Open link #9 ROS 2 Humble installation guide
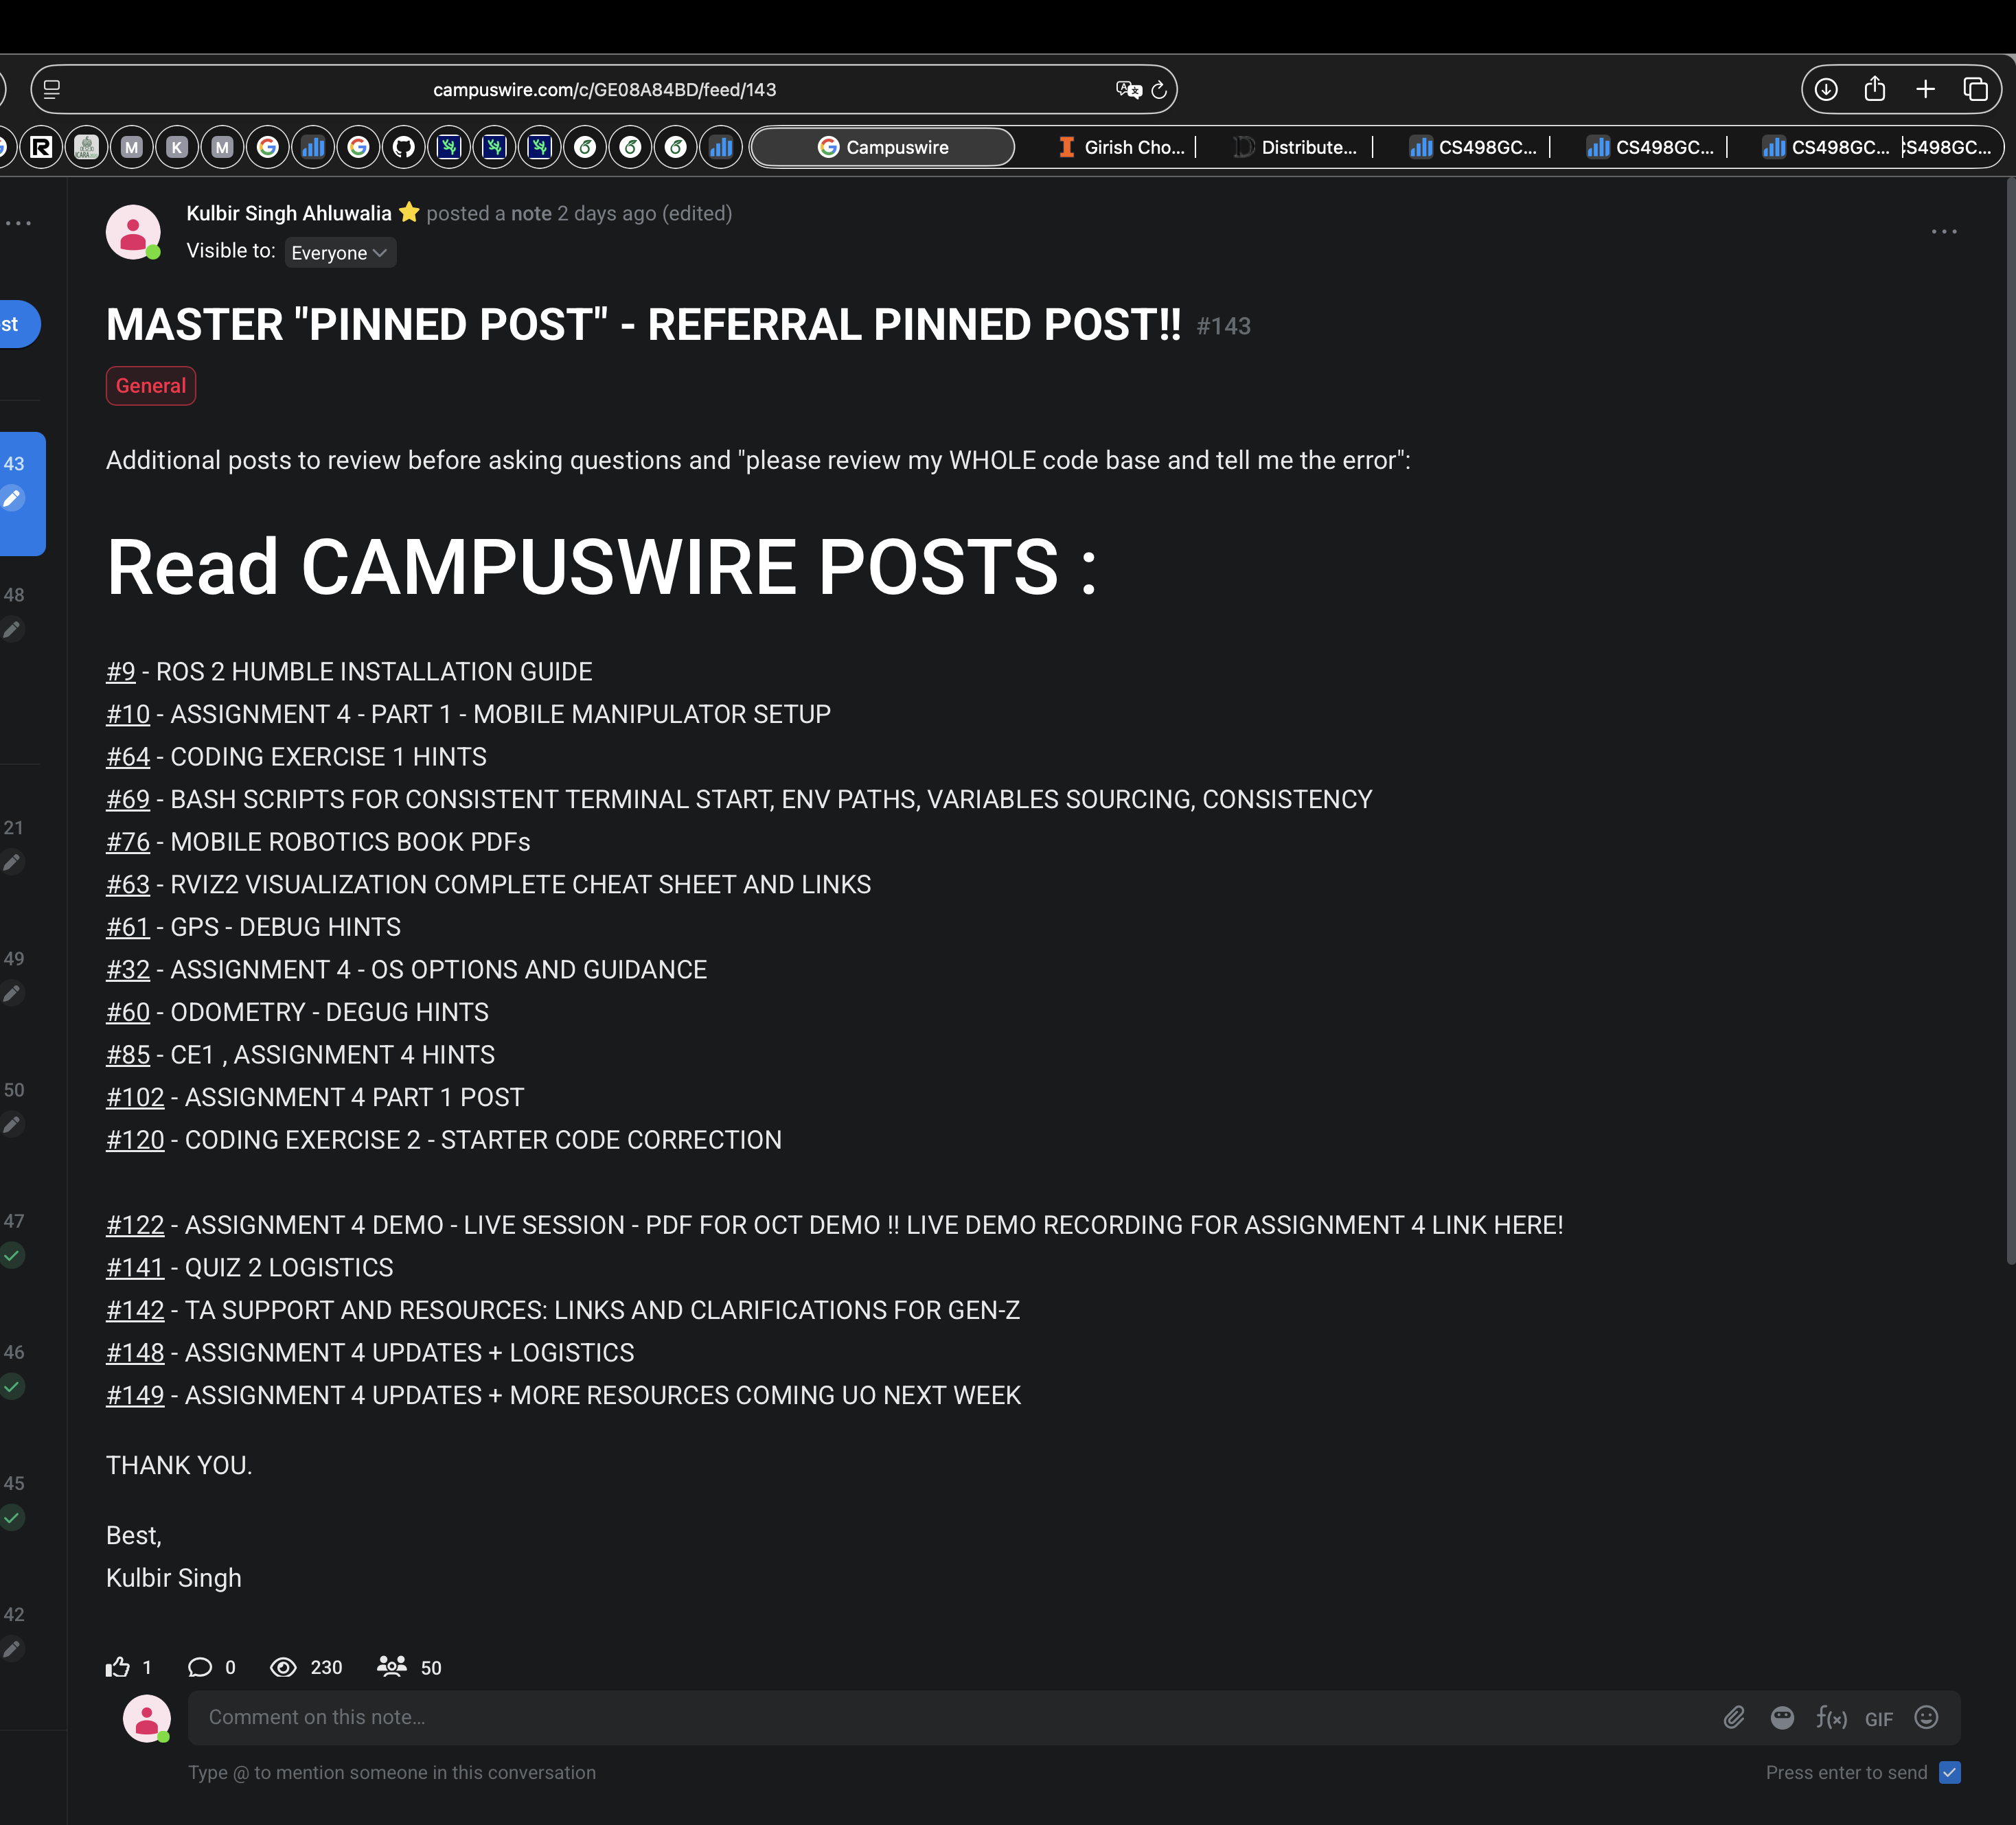The height and width of the screenshot is (1825, 2016). tap(121, 672)
